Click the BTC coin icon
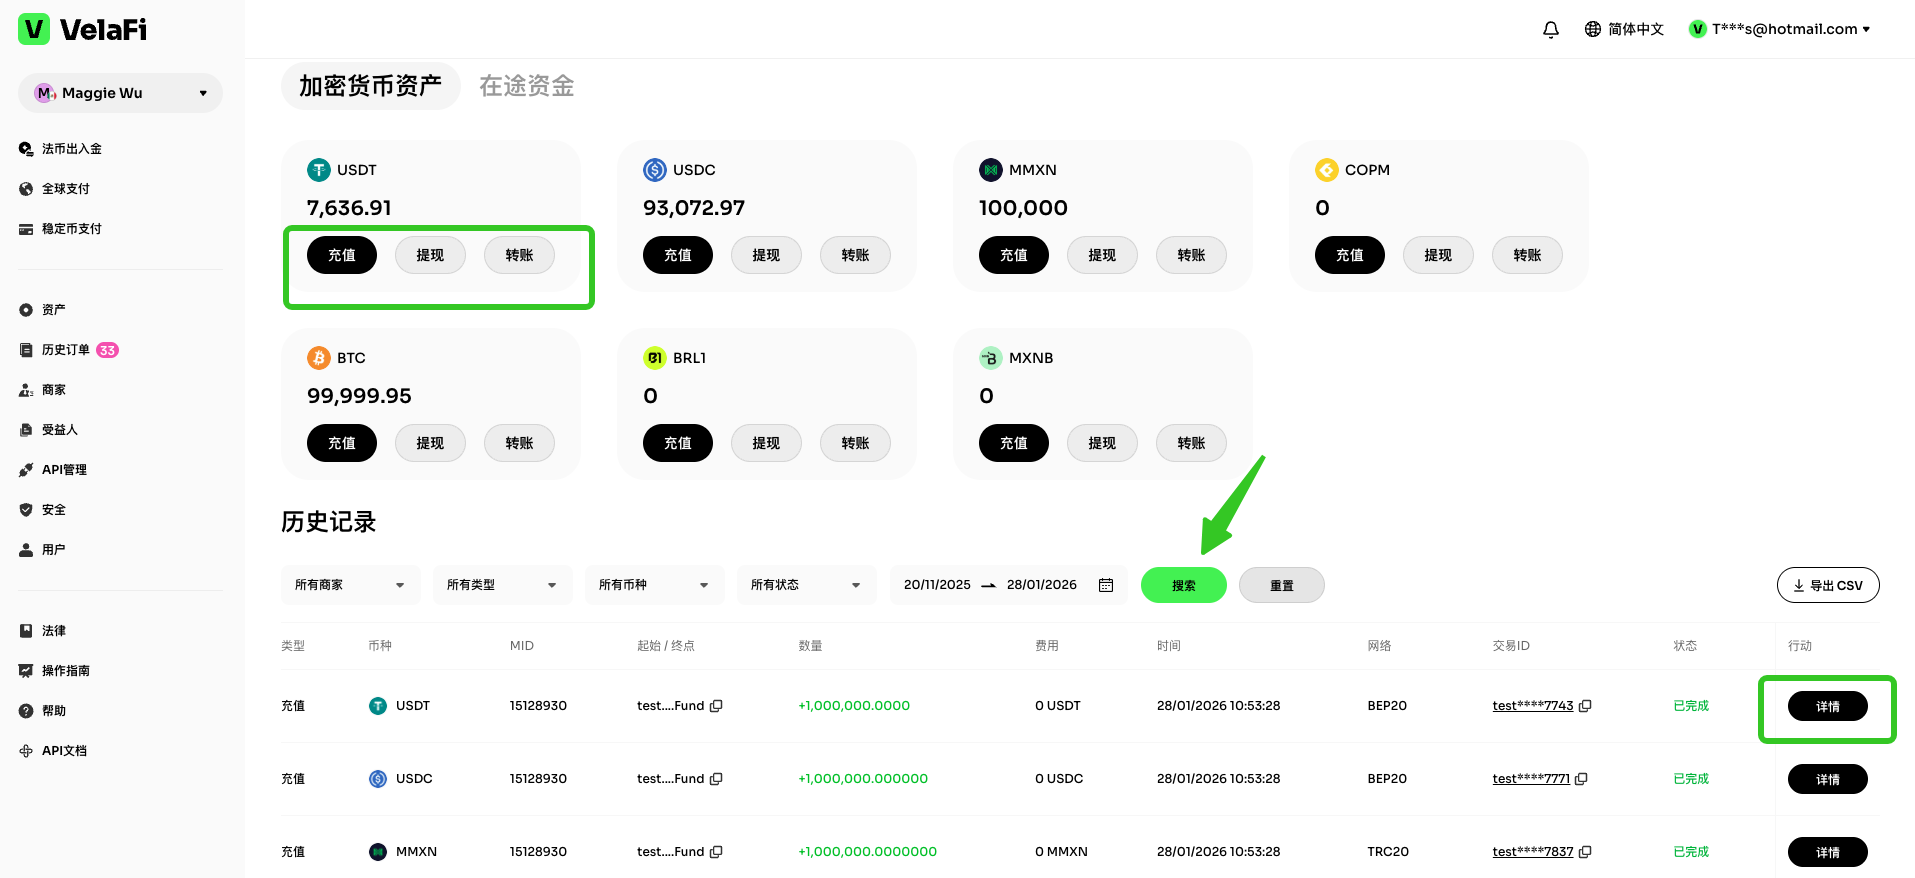Screen dimensions: 1915x878 click(x=319, y=358)
